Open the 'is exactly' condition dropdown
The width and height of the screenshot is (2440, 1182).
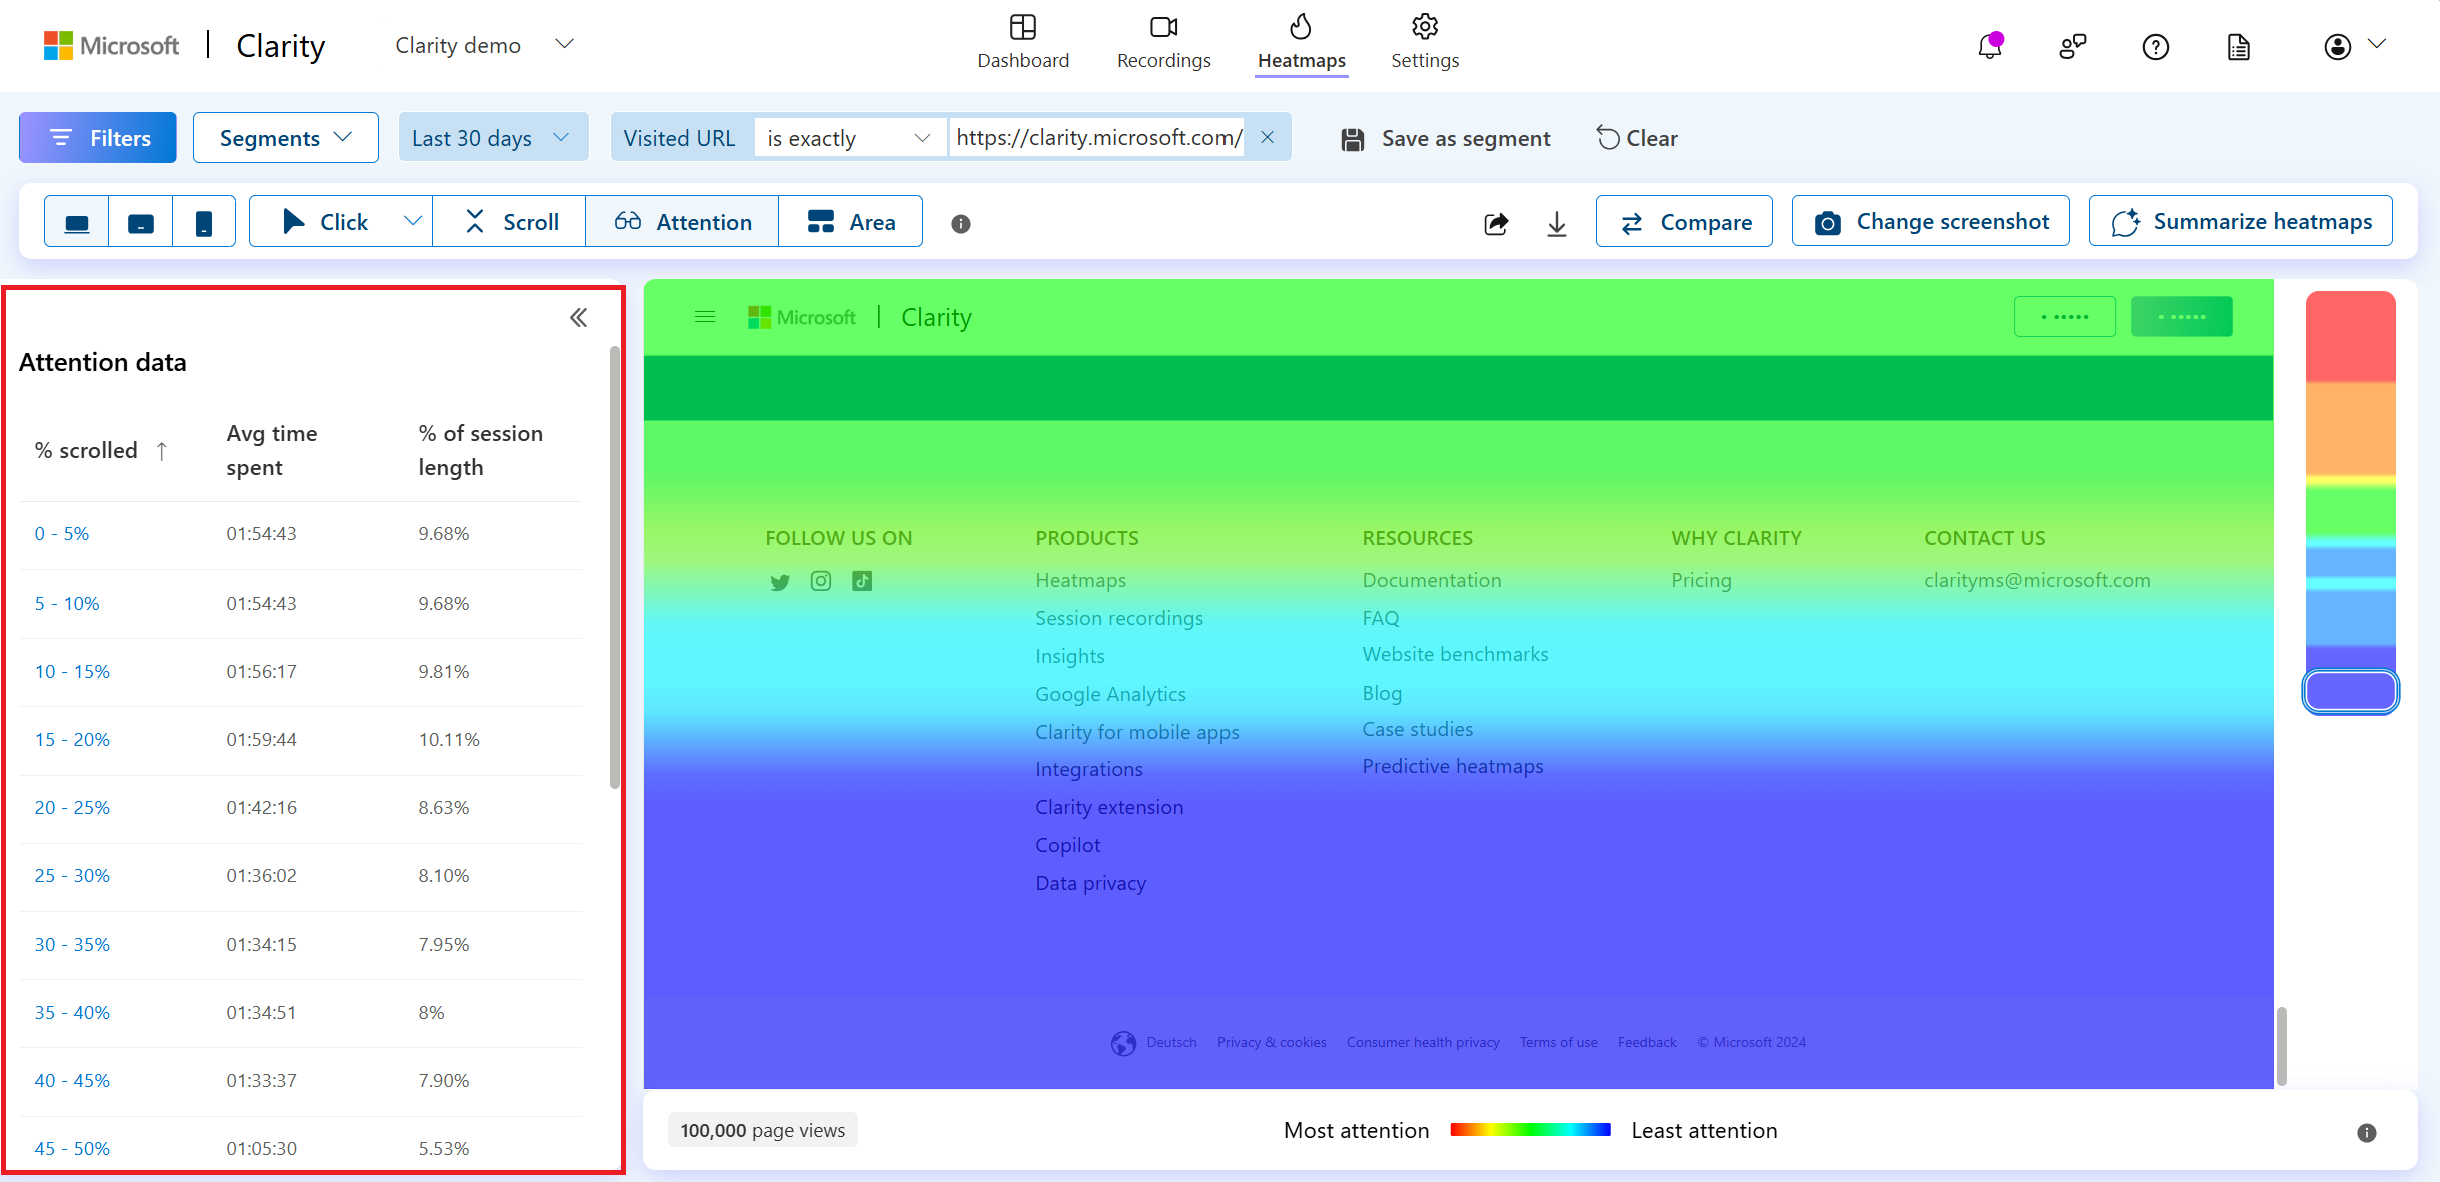coord(849,138)
